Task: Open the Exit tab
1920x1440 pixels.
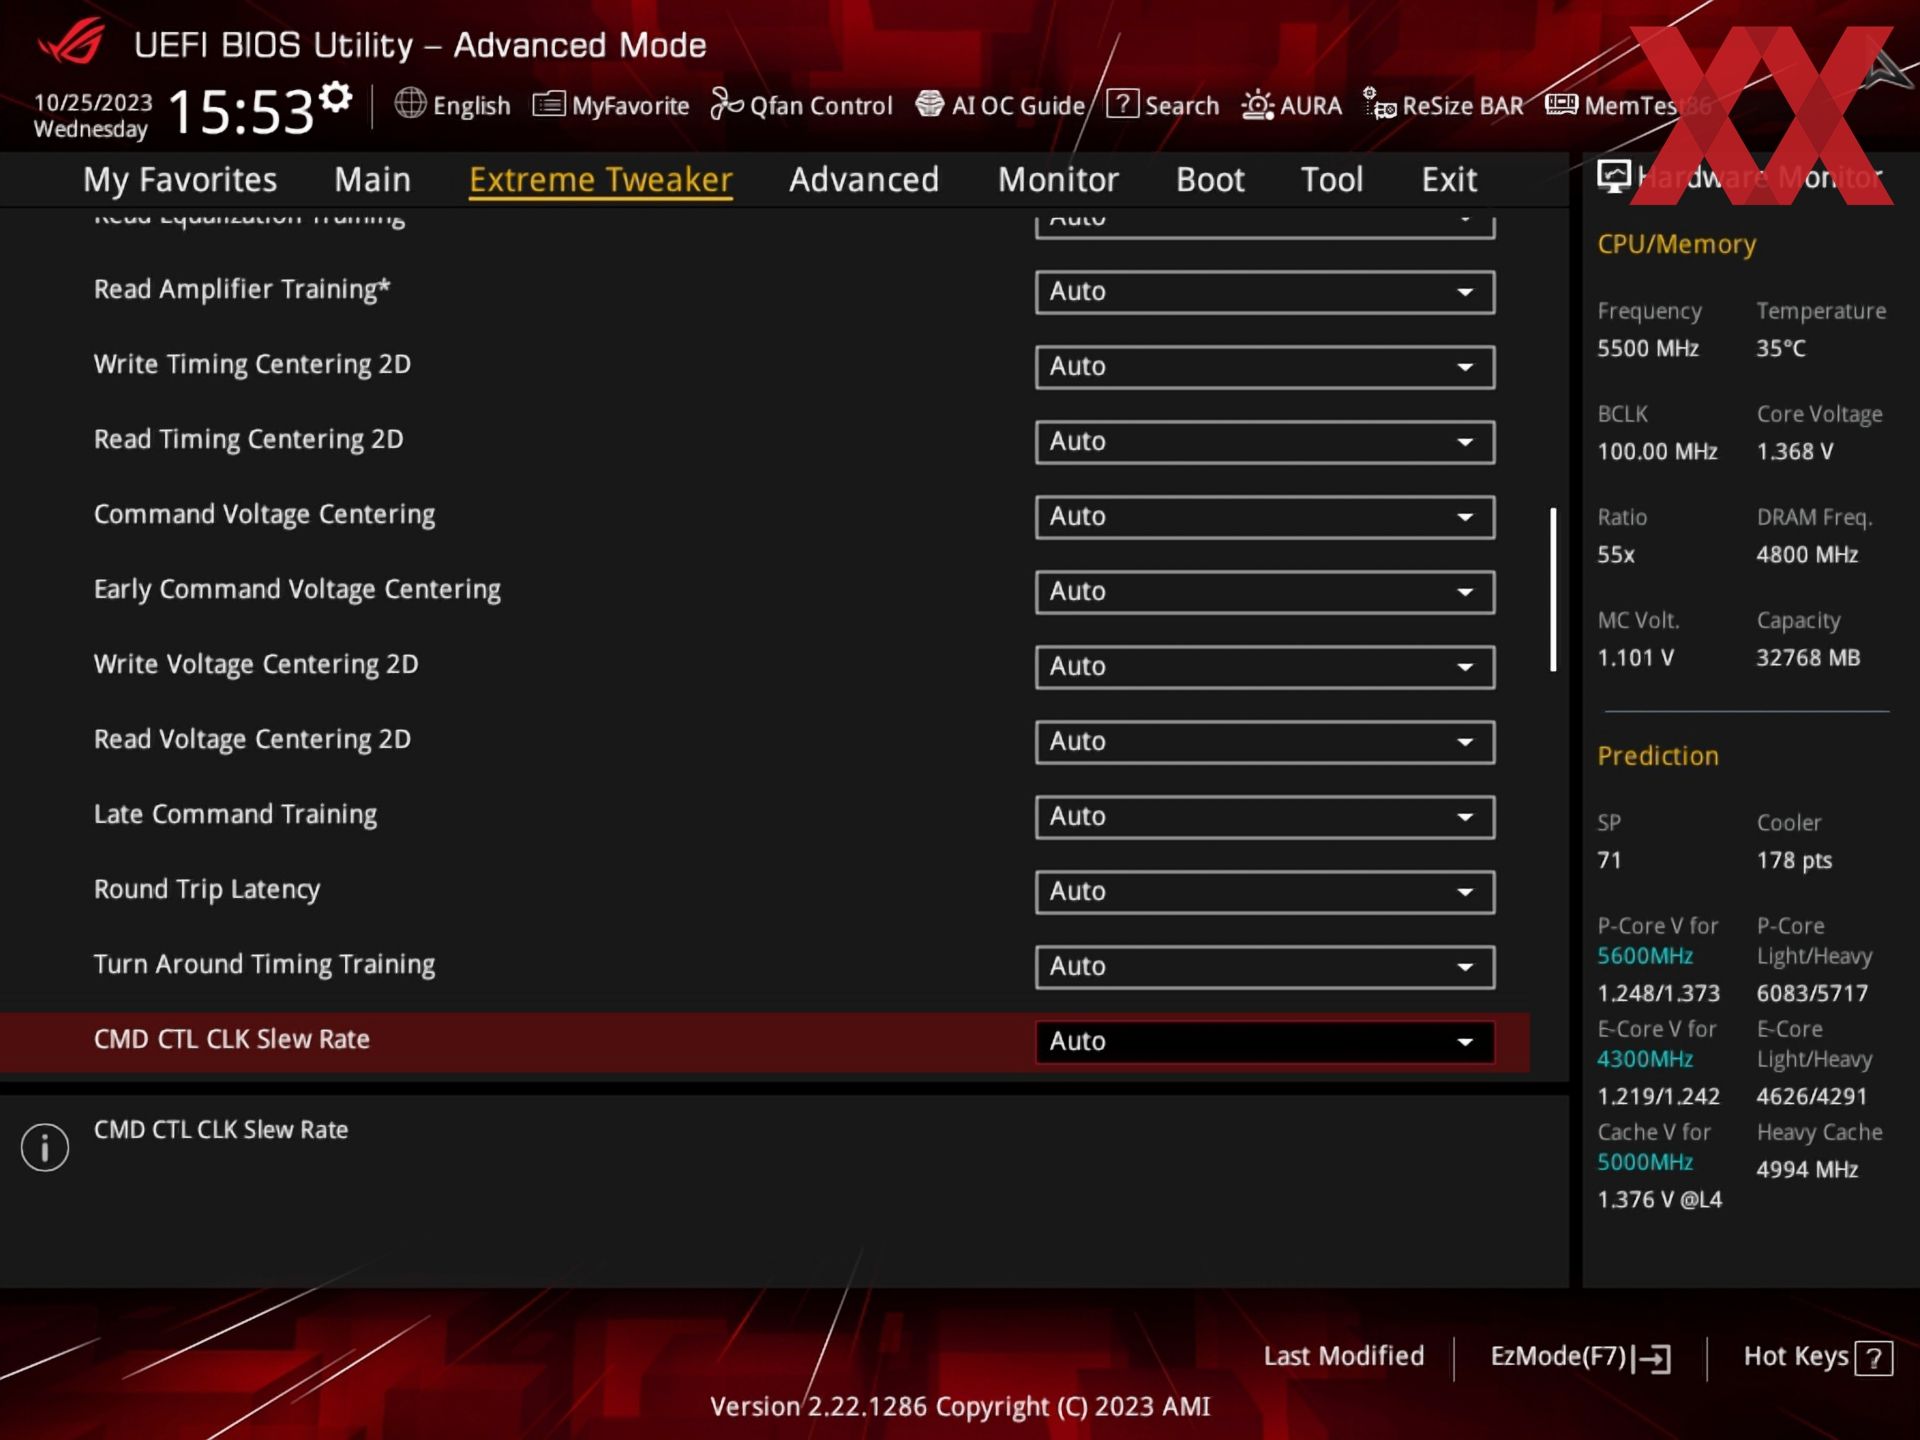Action: tap(1449, 180)
